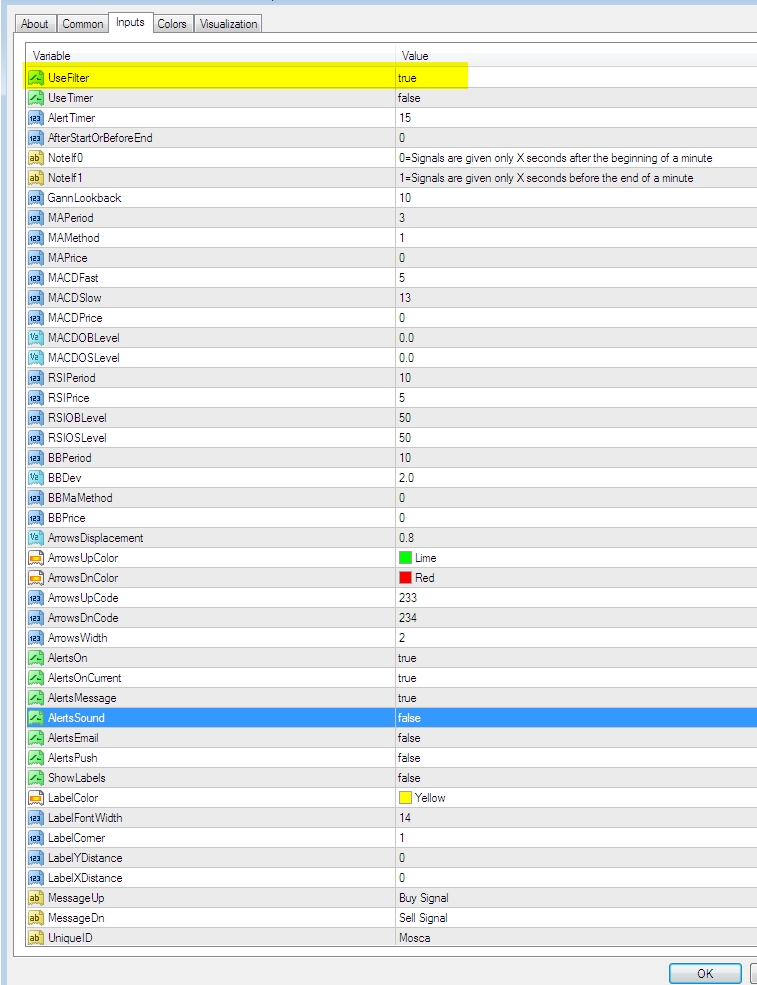
Task: Select the Inputs tab
Action: click(x=130, y=22)
